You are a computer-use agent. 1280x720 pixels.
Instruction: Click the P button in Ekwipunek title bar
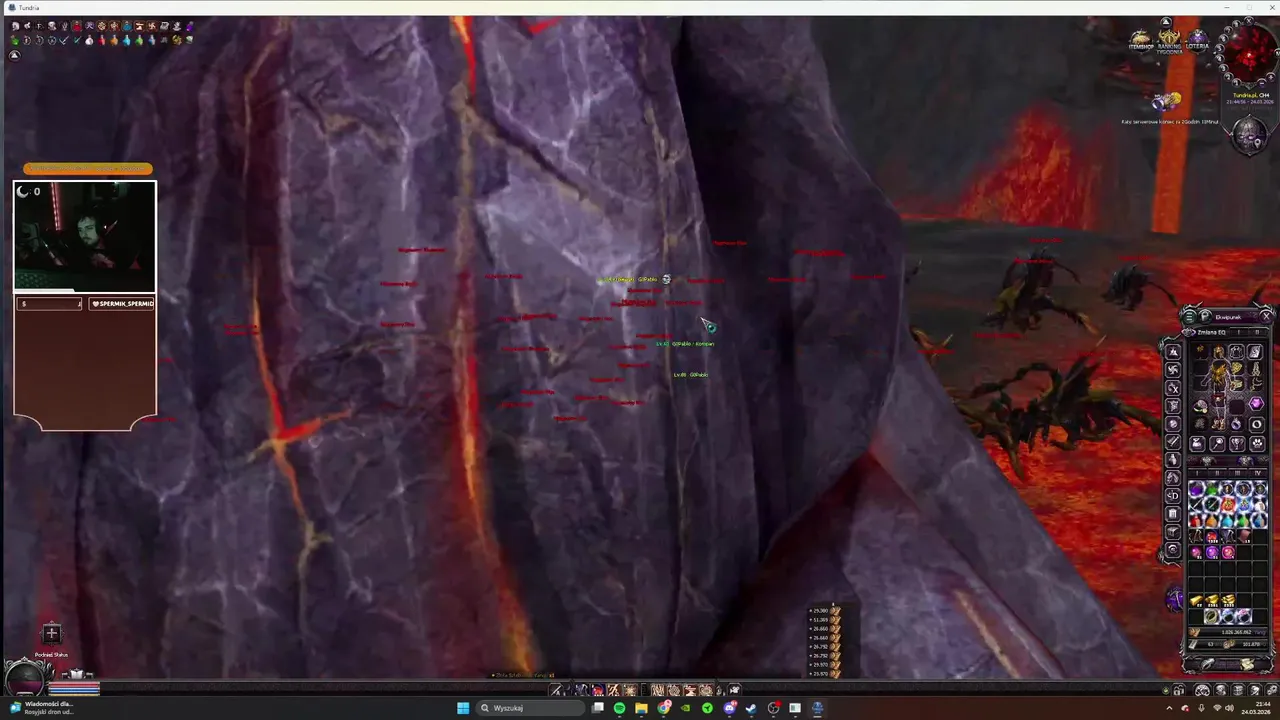click(1205, 316)
